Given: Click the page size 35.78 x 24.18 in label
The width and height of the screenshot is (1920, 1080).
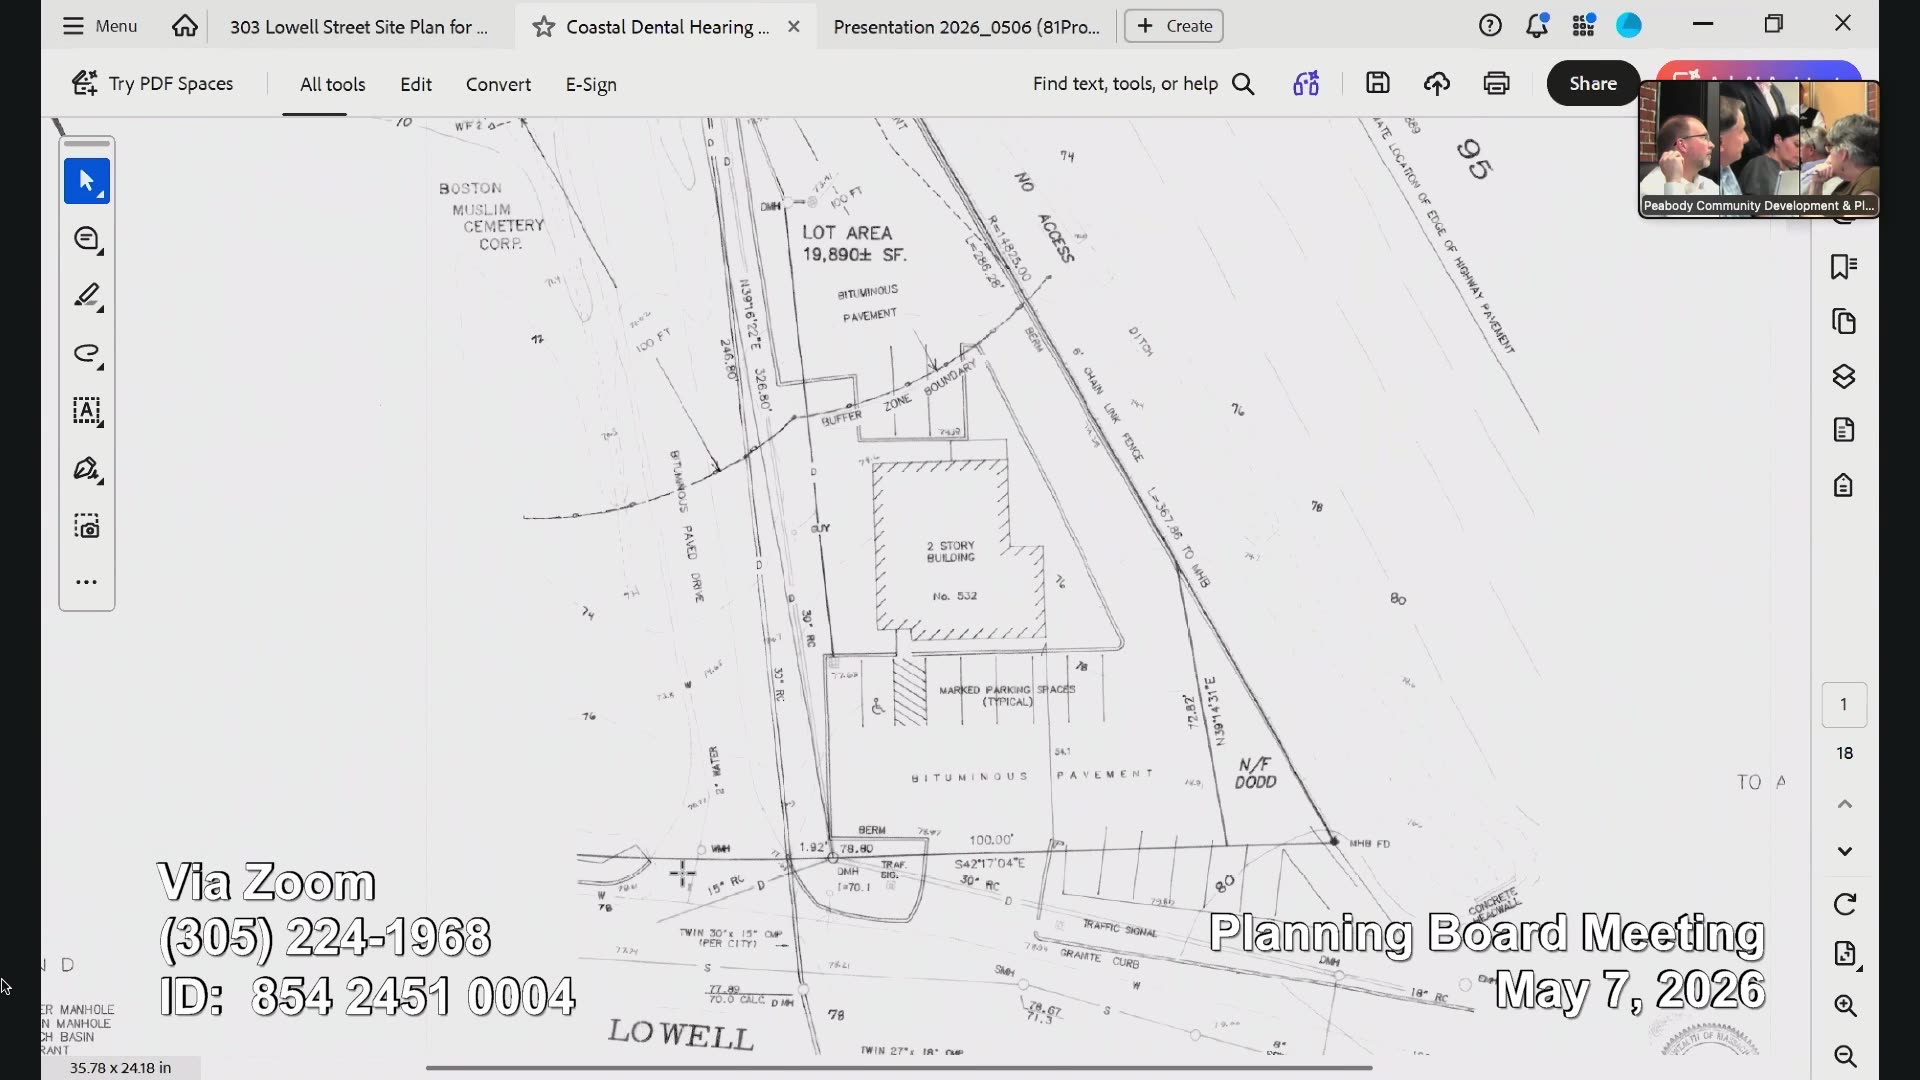Looking at the screenshot, I should (x=120, y=1068).
